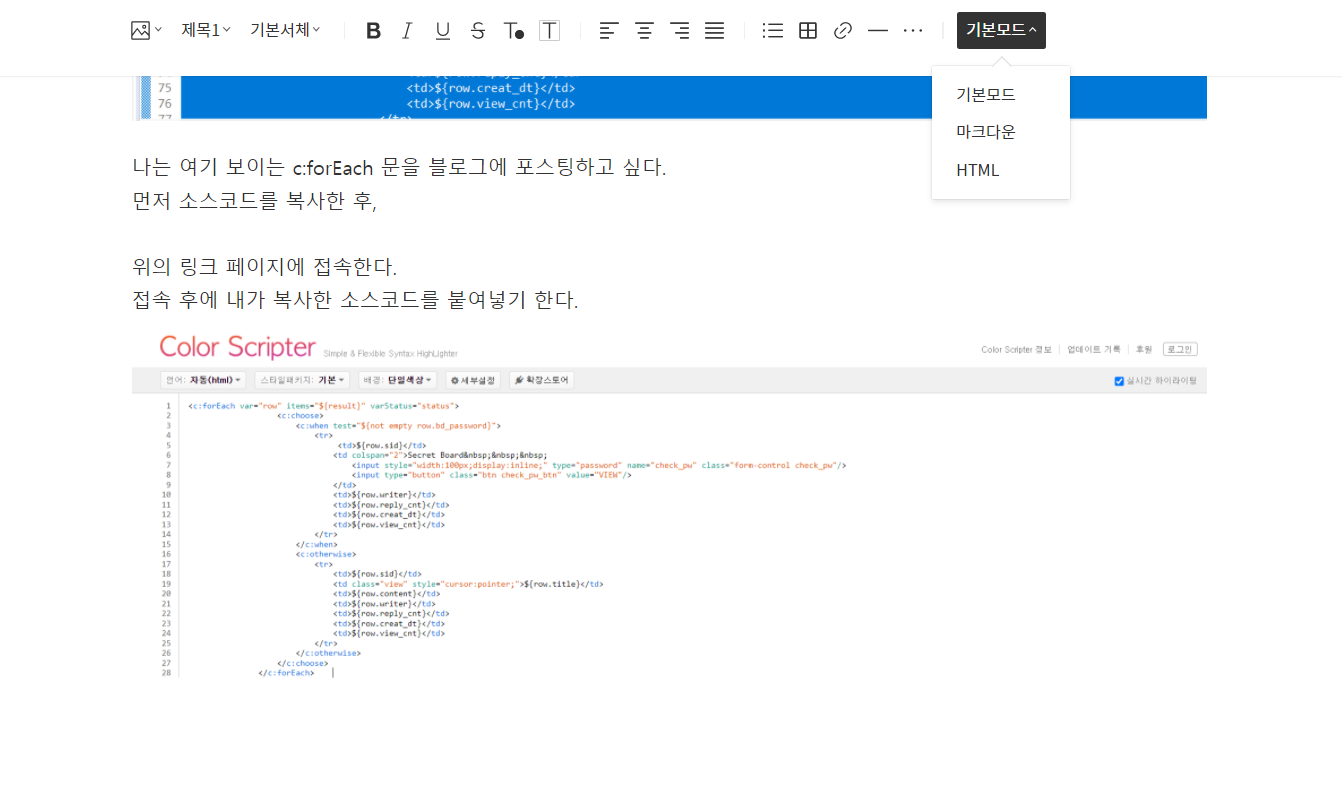This screenshot has width=1342, height=788.
Task: Click the line '위의 링크 페이지에 접속한다.'
Action: [265, 267]
